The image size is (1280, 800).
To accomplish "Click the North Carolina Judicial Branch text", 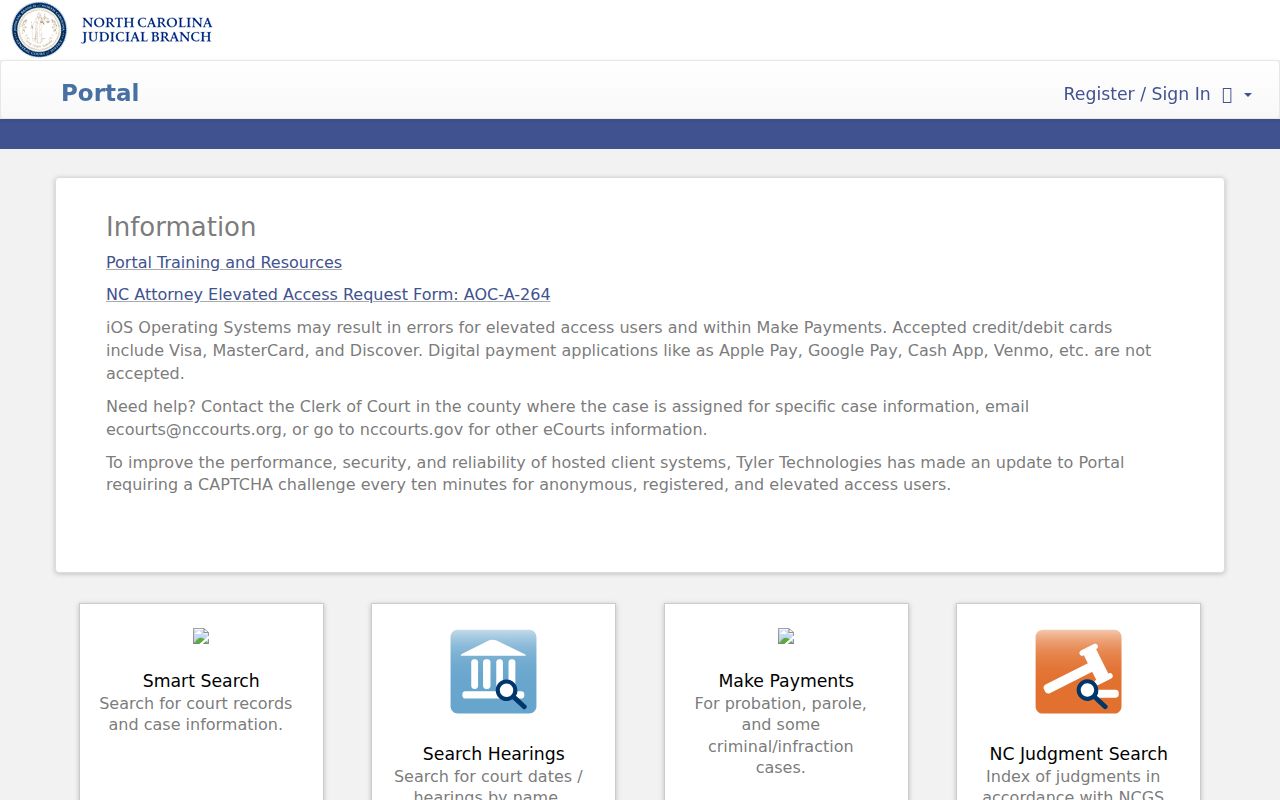I will (x=146, y=30).
